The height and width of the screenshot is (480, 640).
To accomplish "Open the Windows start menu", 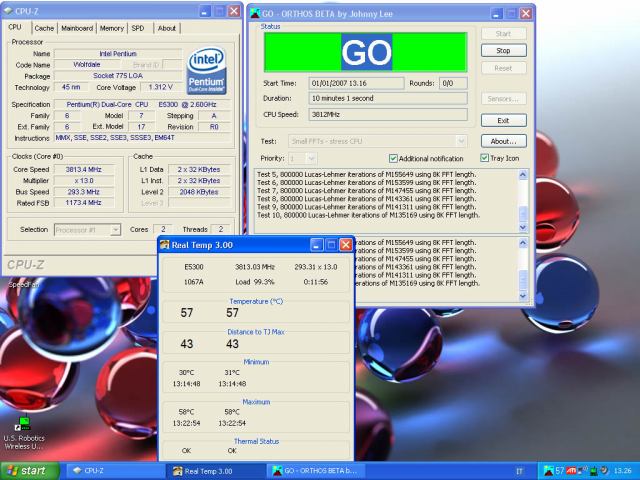I will (x=29, y=471).
